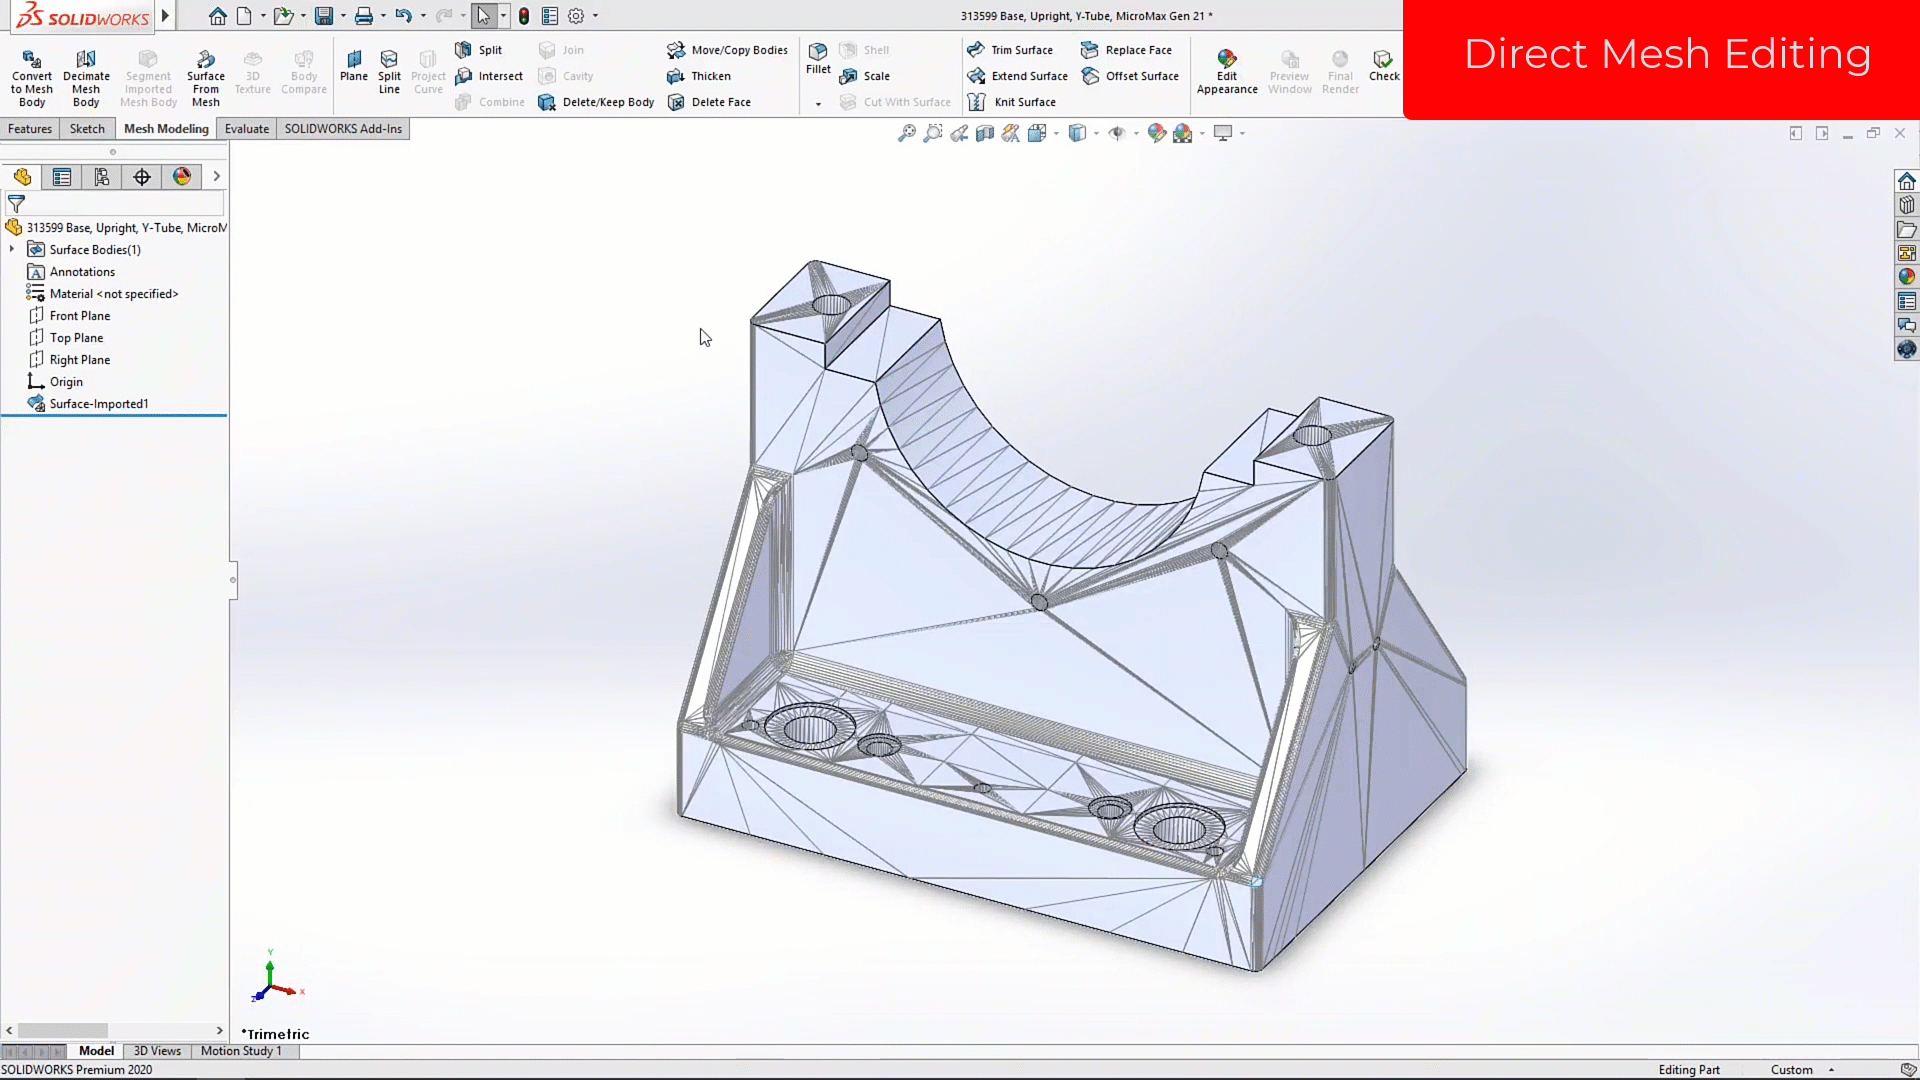Select Front Plane in the tree
This screenshot has width=1920, height=1080.
click(69, 316)
